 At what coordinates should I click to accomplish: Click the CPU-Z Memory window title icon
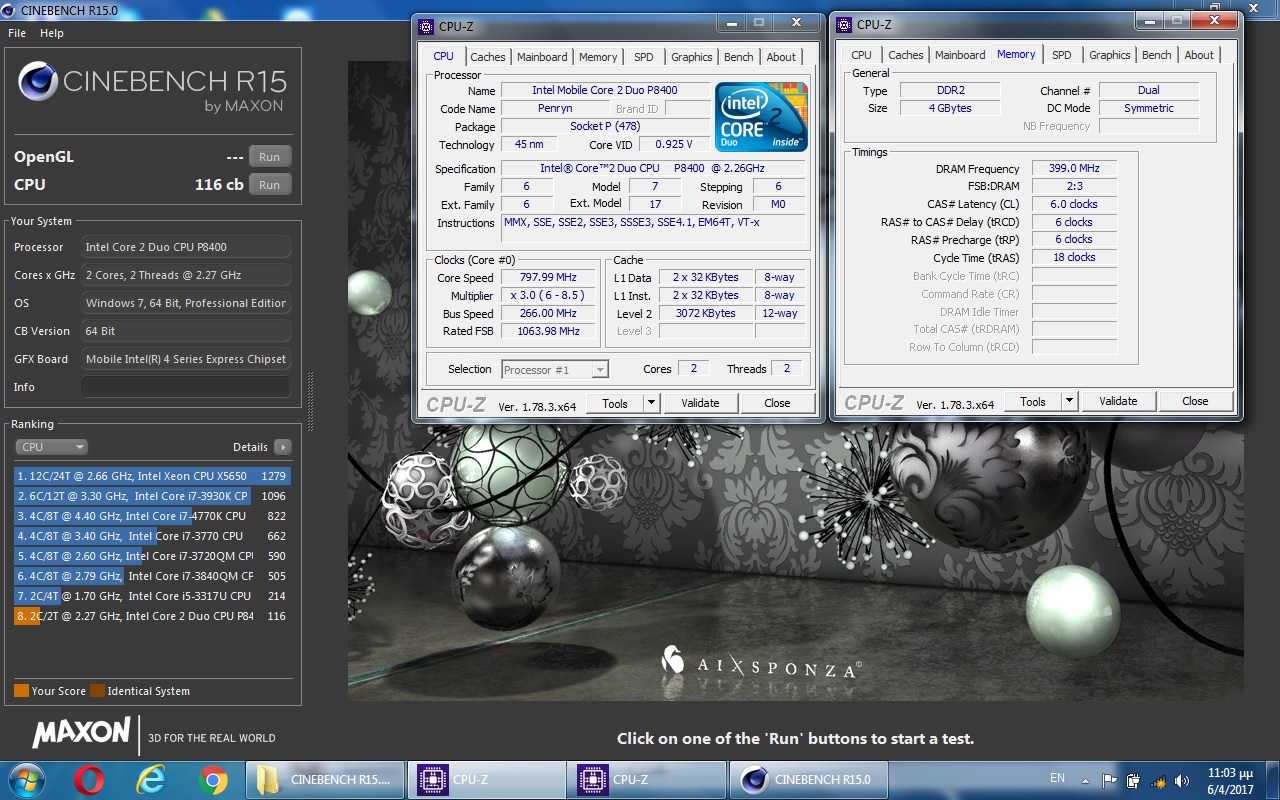click(x=844, y=24)
